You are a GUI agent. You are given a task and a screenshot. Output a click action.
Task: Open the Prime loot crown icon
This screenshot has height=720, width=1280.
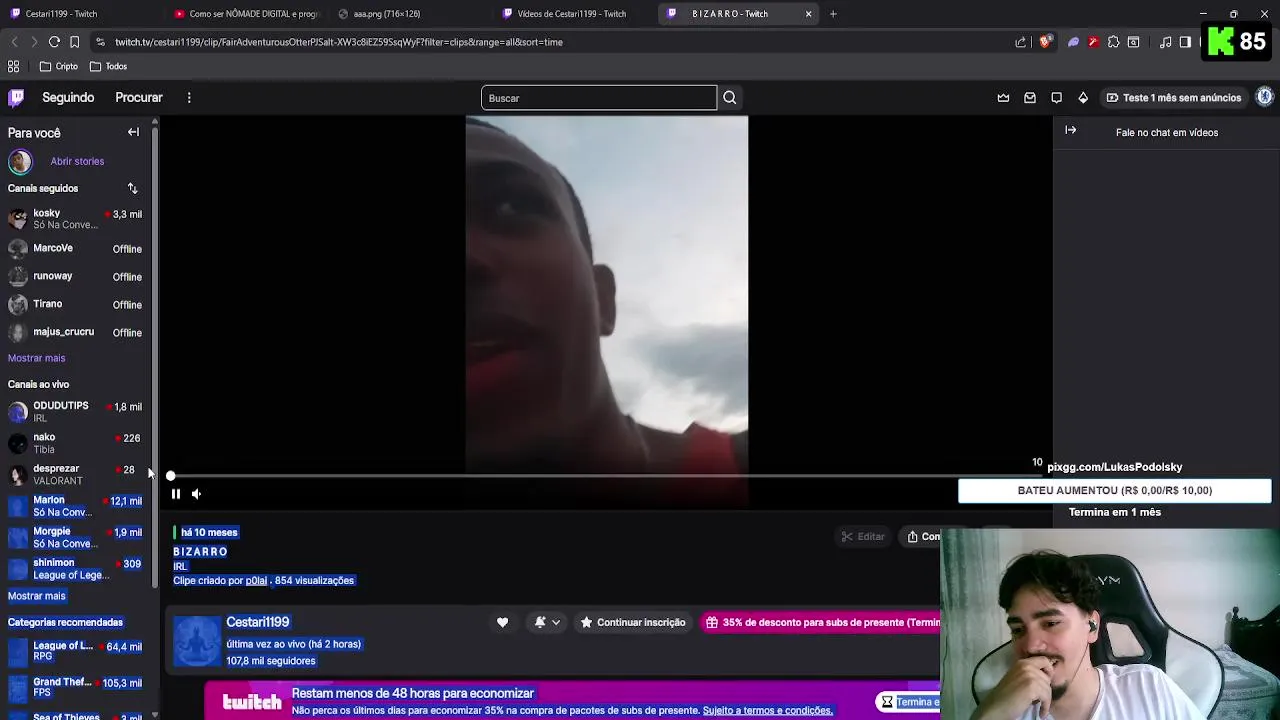[1003, 97]
